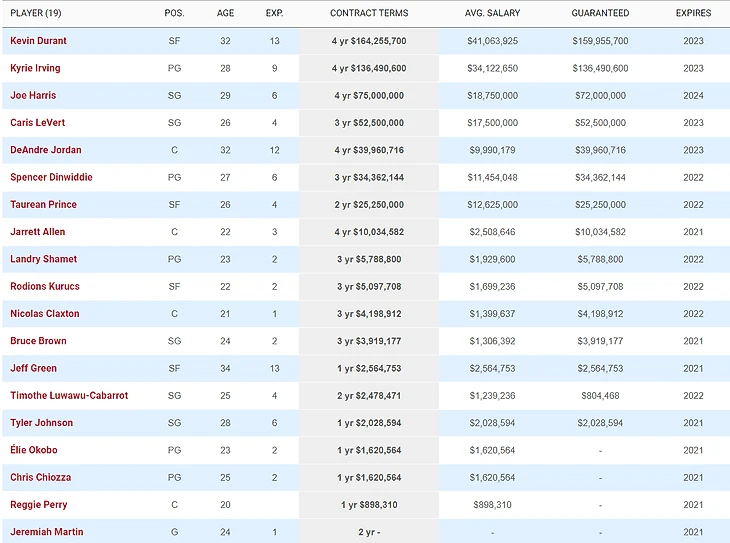Select the Joe Harris player link
This screenshot has height=543, width=730.
point(33,96)
